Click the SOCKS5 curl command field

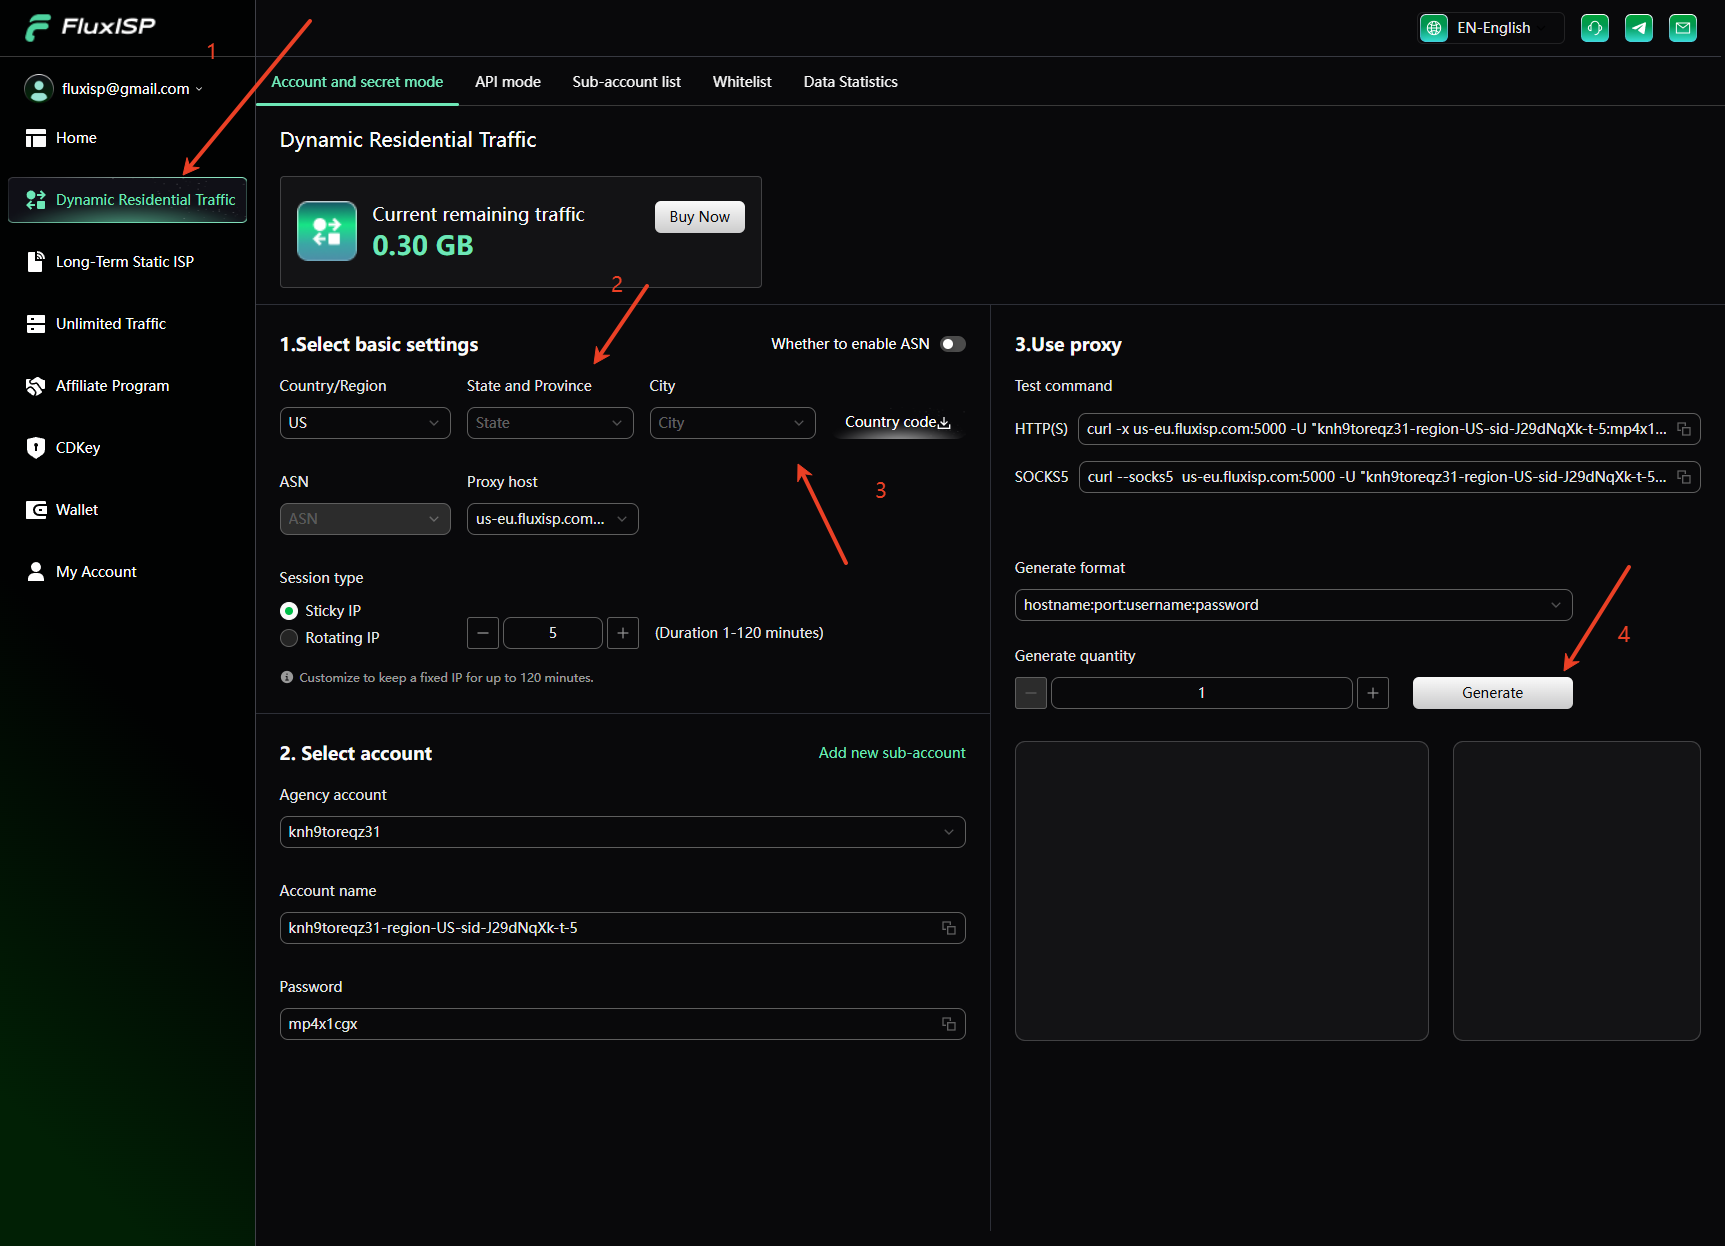tap(1390, 477)
